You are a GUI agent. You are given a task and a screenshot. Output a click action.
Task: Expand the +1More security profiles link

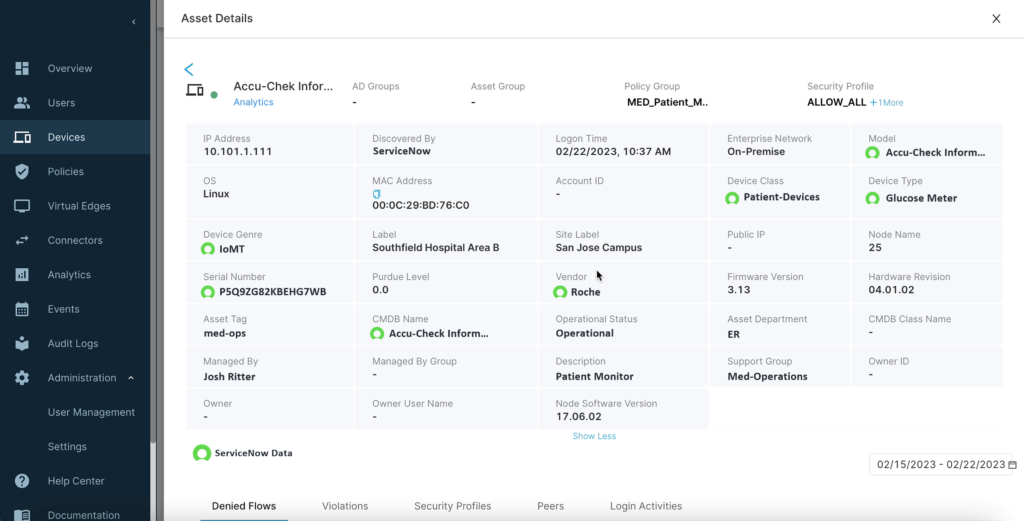tap(886, 102)
